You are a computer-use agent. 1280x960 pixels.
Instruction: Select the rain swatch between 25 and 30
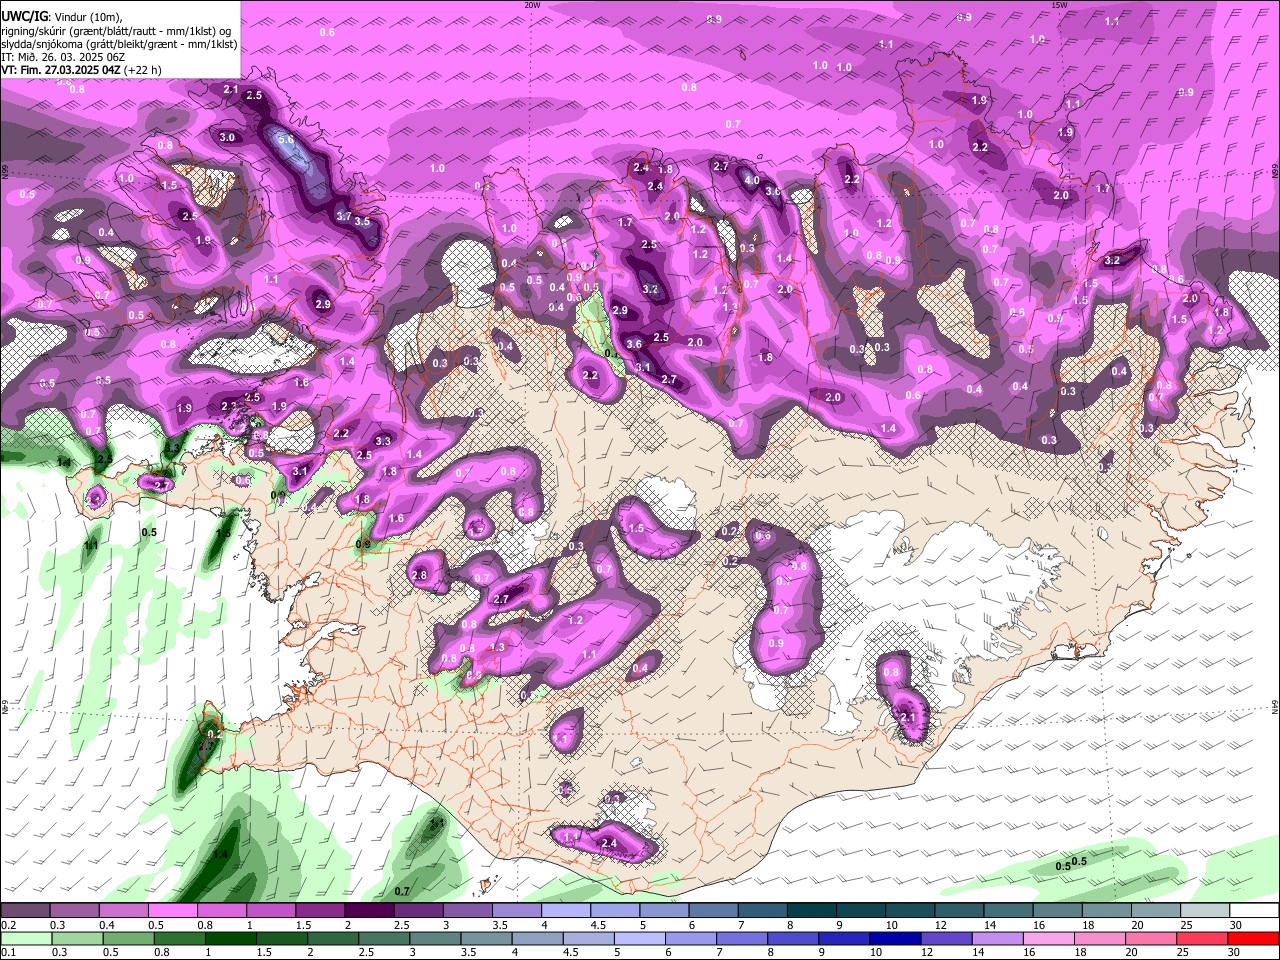pos(1204,938)
